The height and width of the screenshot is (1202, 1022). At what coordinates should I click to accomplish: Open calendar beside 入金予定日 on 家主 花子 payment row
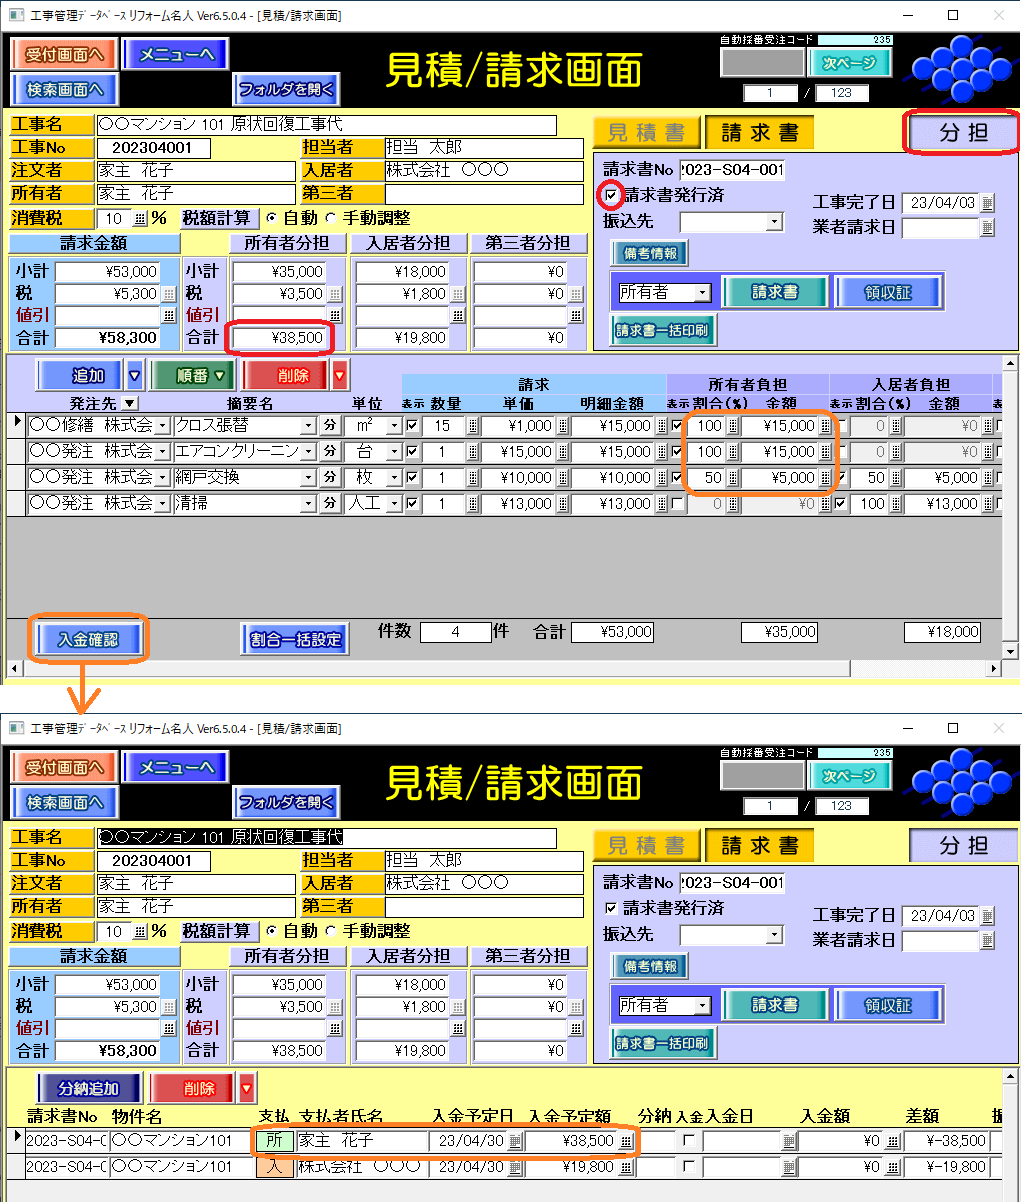click(x=515, y=1141)
